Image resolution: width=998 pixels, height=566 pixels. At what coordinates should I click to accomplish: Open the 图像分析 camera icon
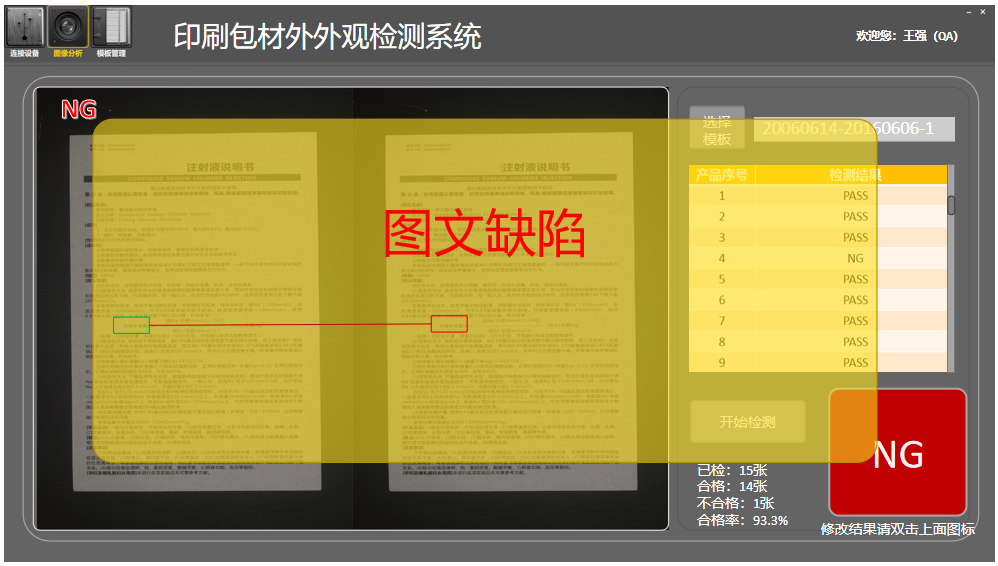tap(68, 28)
